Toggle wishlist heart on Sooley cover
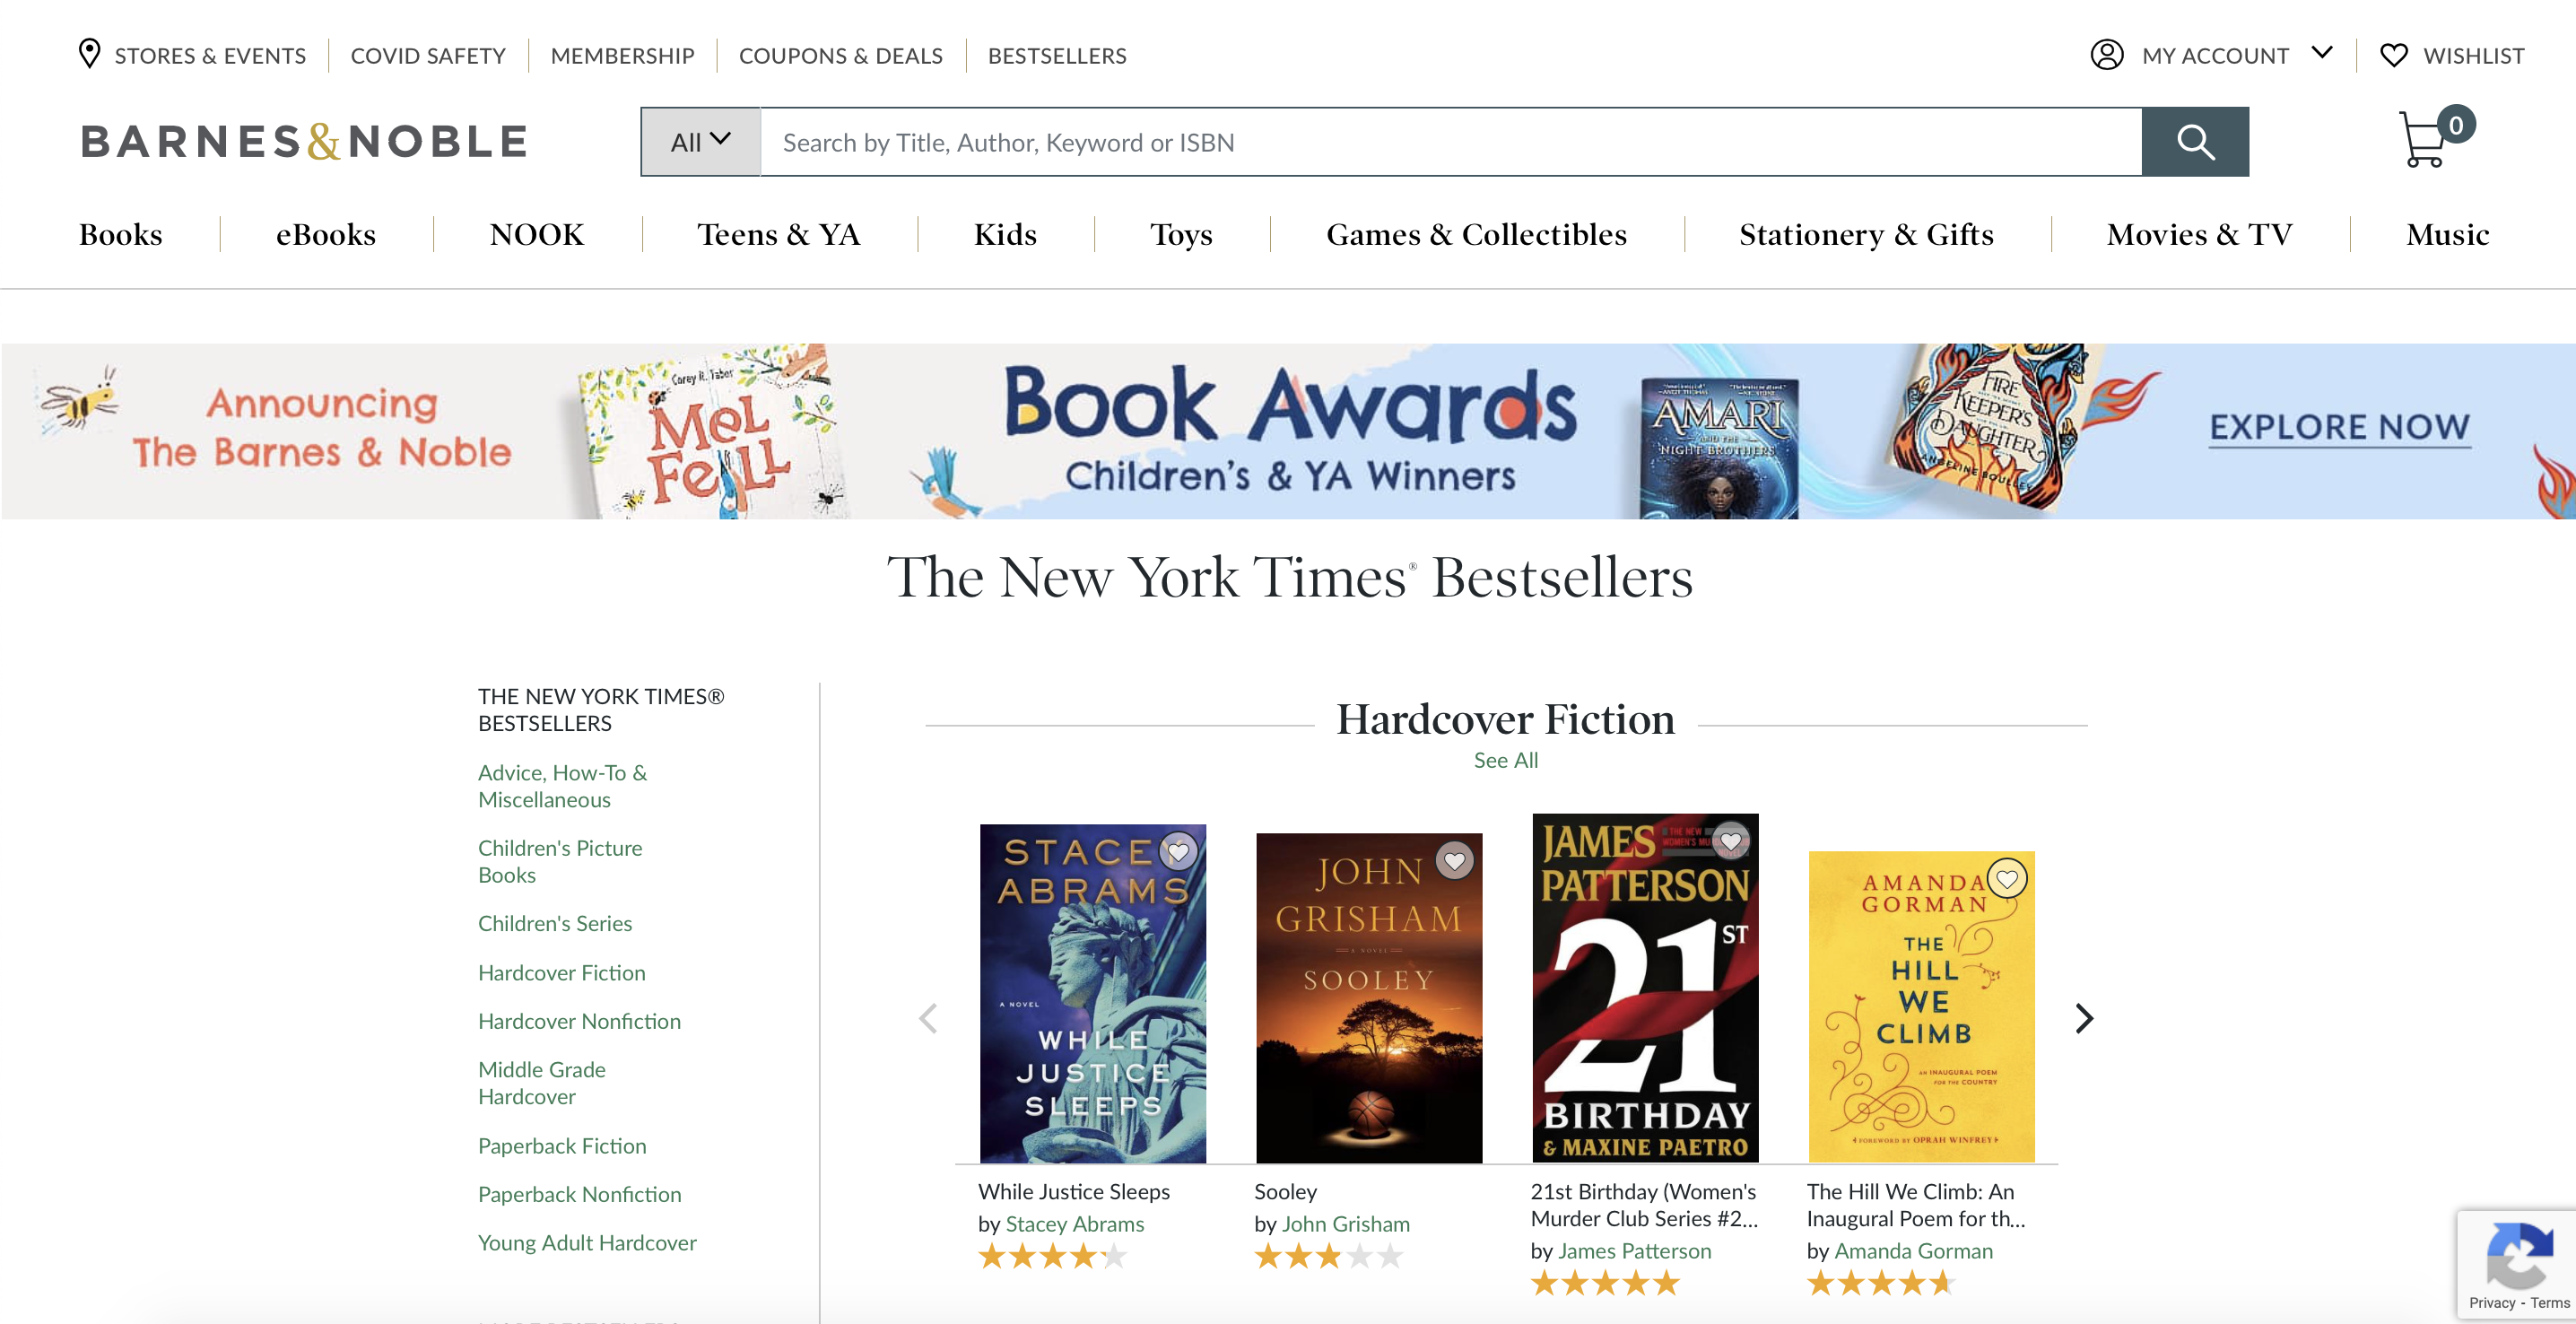Viewport: 2576px width, 1324px height. click(x=1455, y=860)
